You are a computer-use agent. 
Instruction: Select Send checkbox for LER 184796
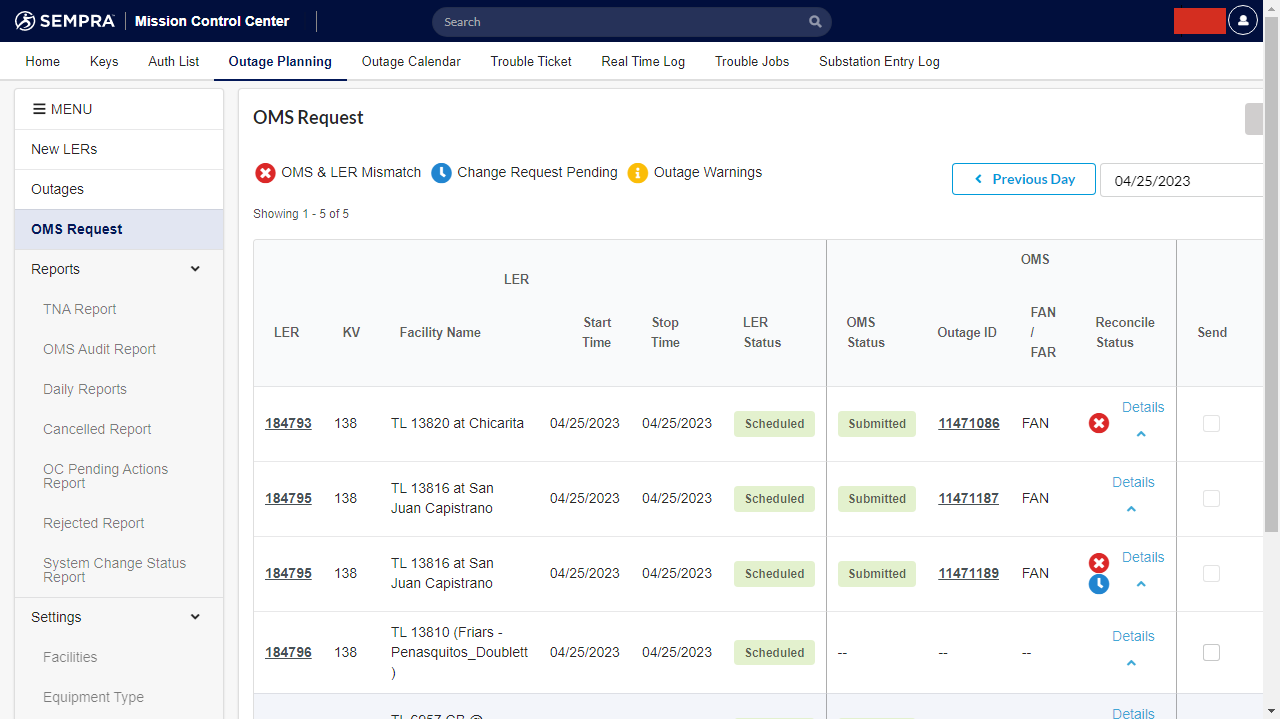[x=1211, y=653]
